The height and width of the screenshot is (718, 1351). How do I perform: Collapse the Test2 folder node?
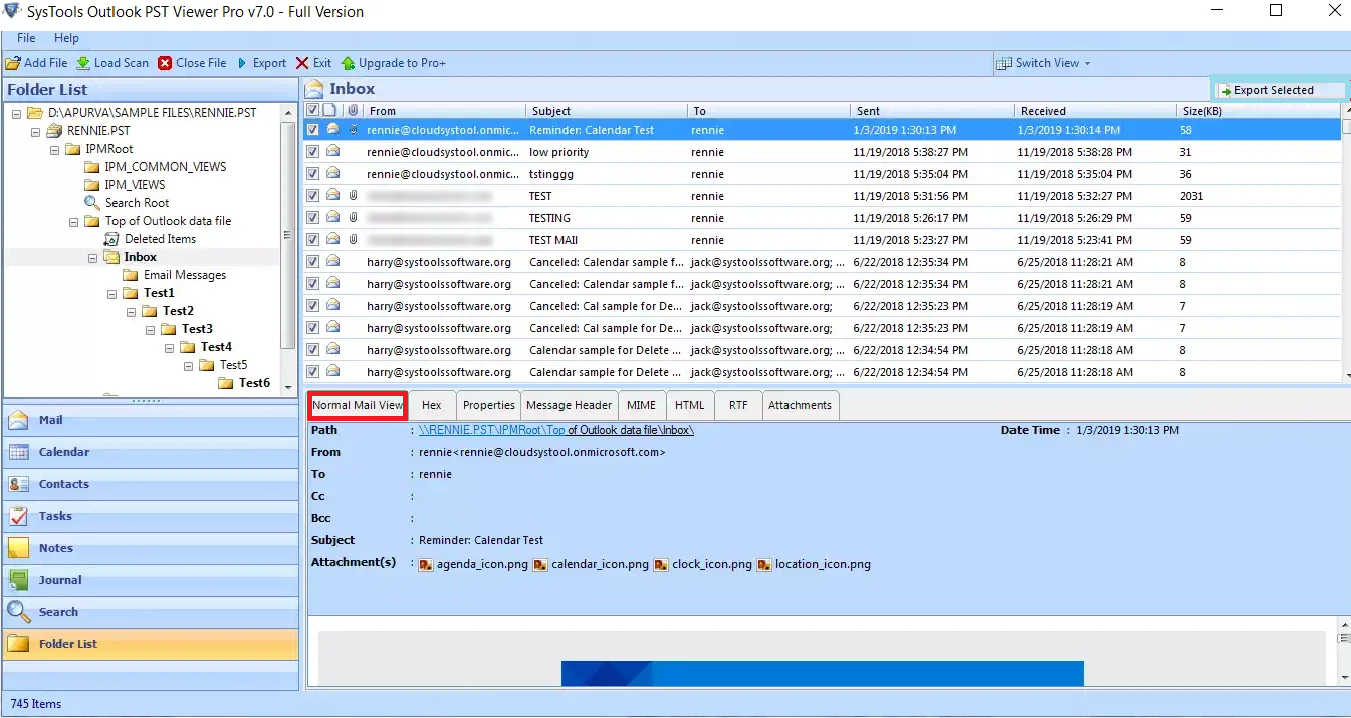[131, 311]
